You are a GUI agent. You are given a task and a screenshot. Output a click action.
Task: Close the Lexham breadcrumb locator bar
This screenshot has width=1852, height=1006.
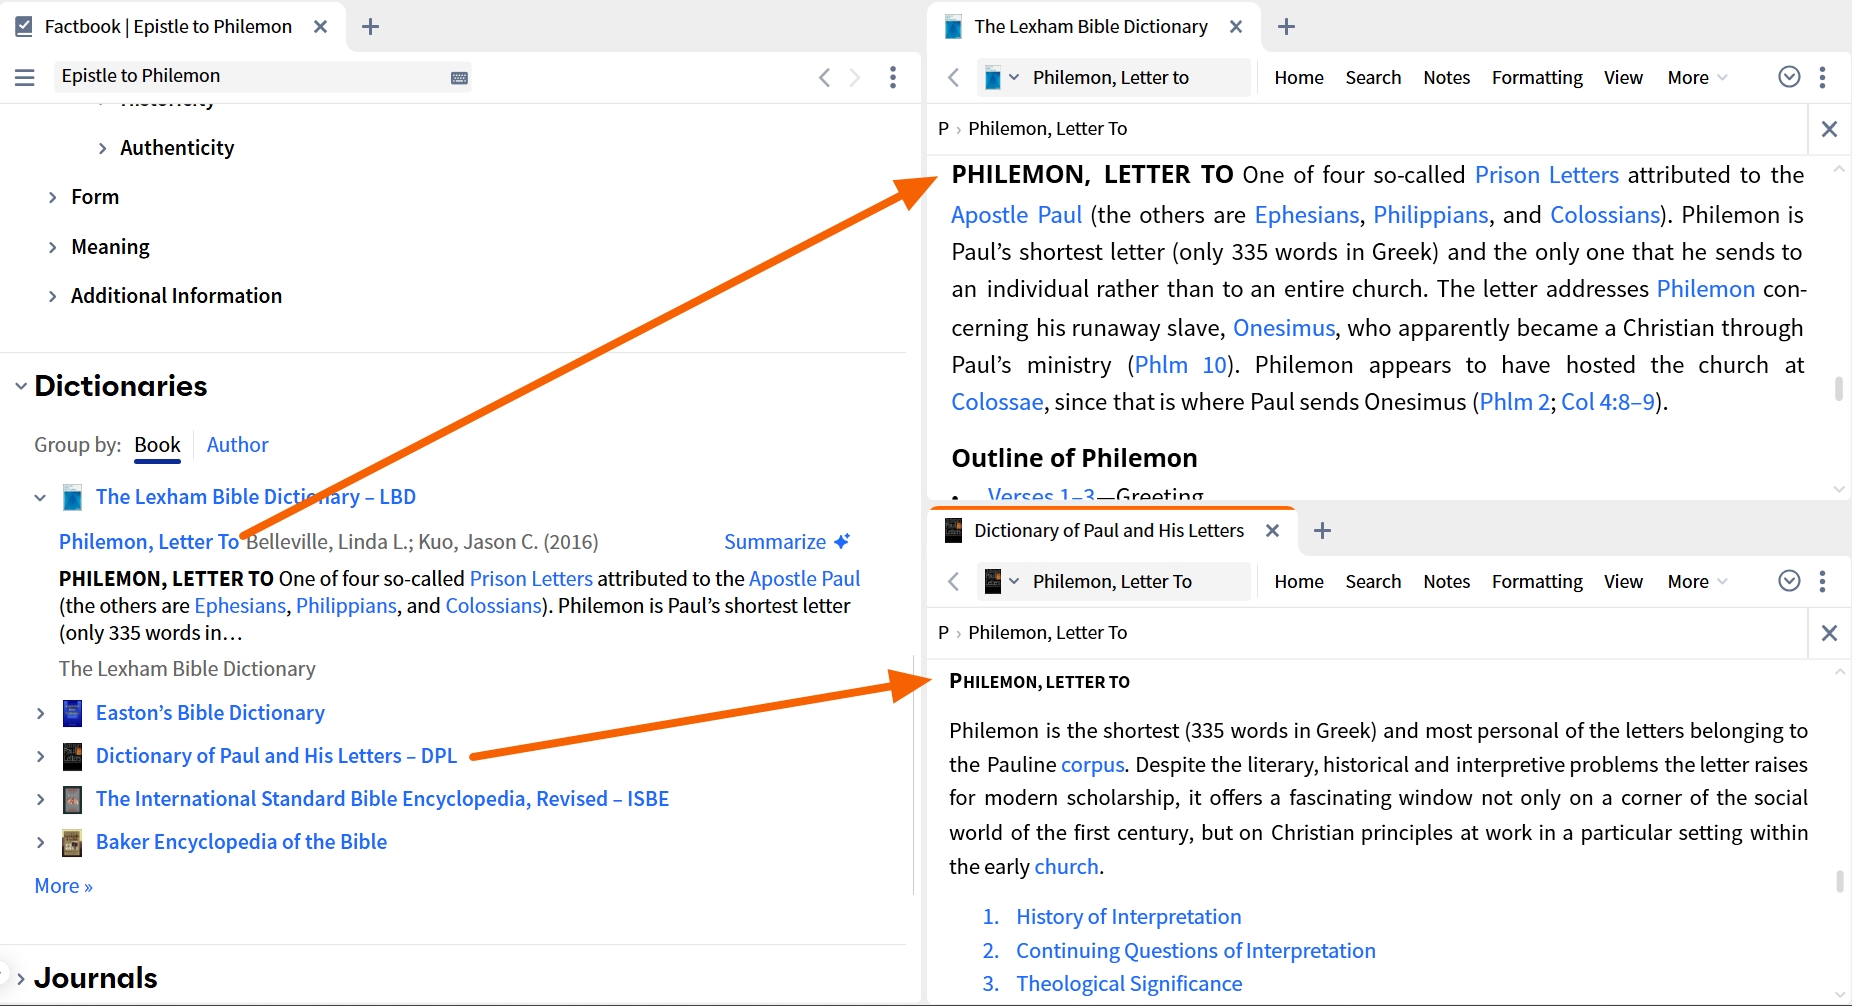click(x=1829, y=129)
